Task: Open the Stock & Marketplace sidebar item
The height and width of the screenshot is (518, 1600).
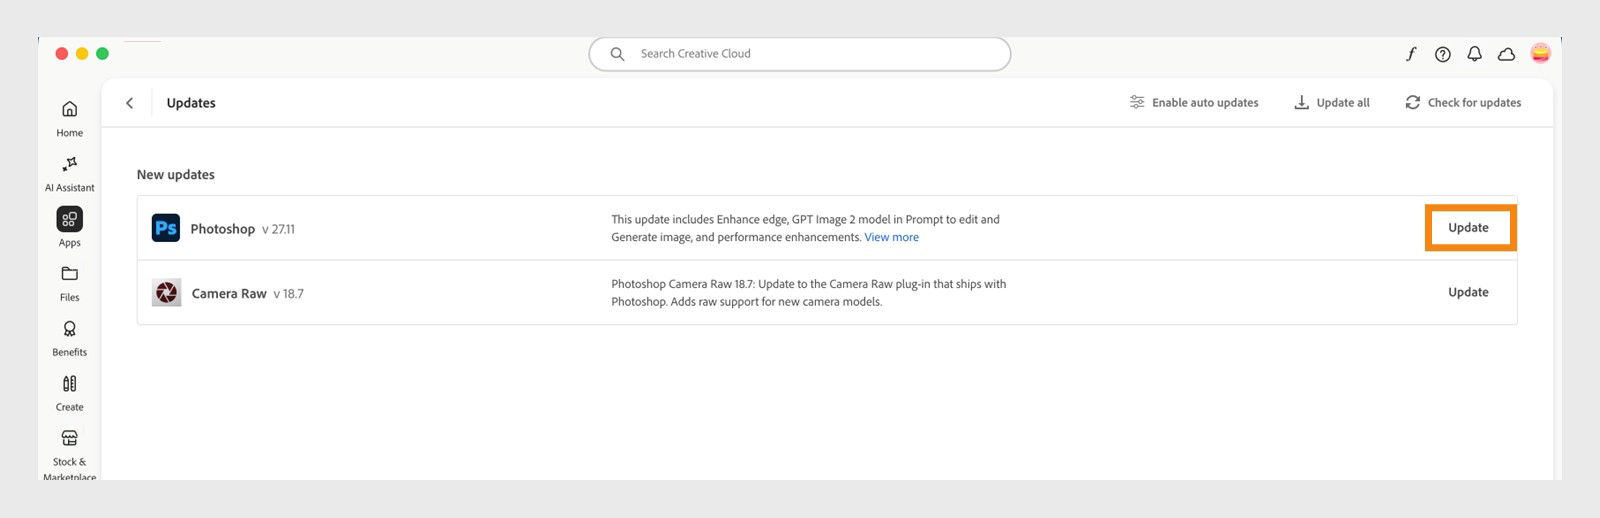Action: (69, 455)
